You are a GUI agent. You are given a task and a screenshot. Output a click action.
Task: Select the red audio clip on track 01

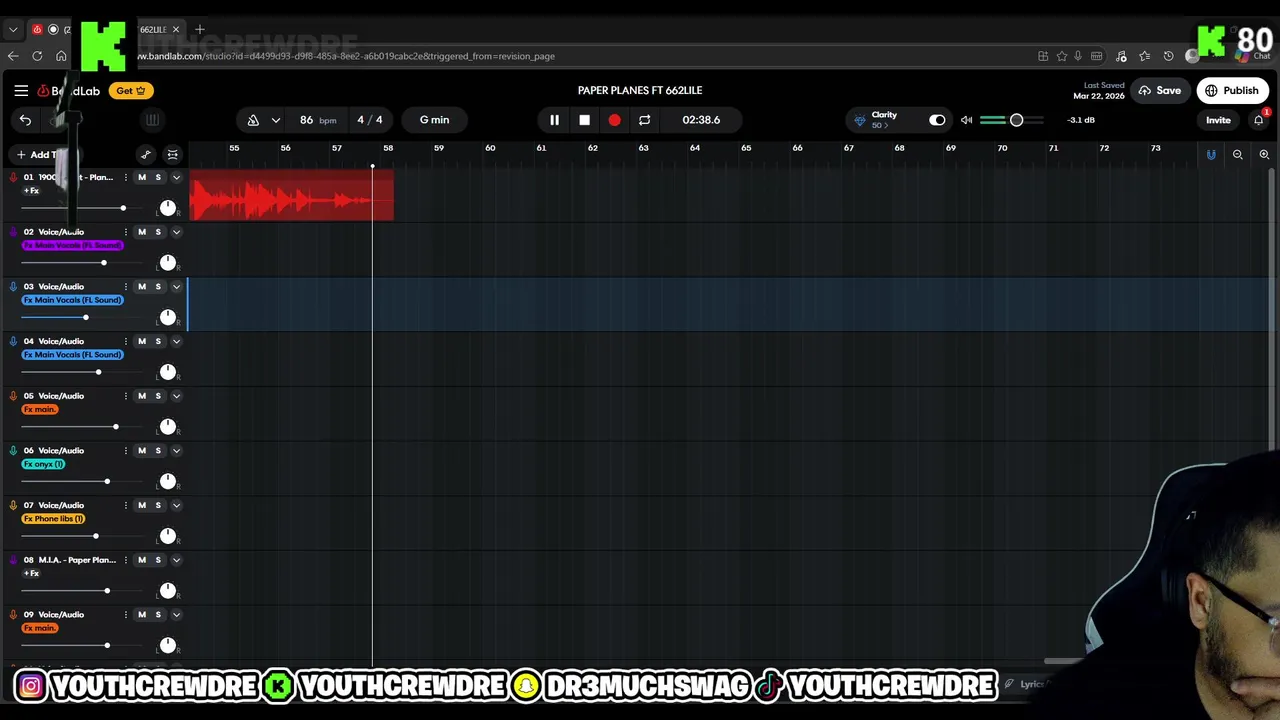pos(291,197)
